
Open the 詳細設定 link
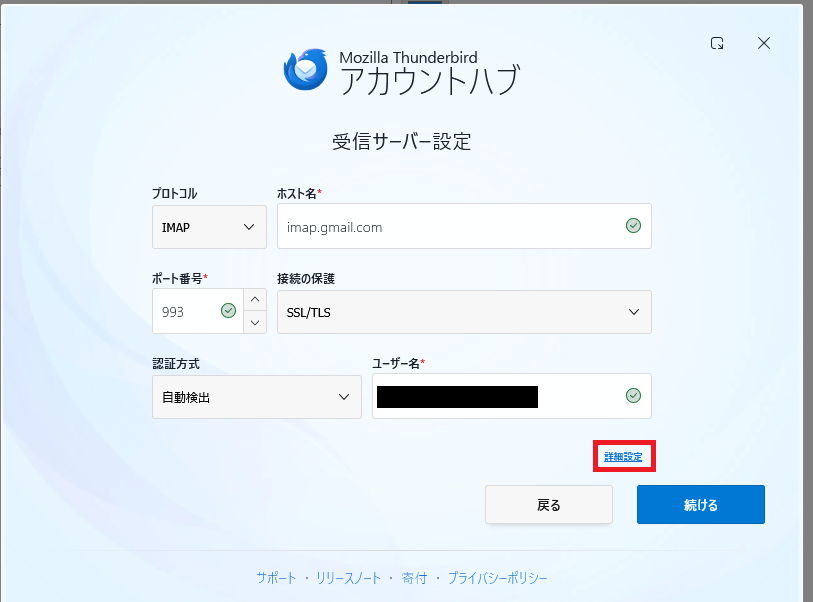click(x=623, y=457)
